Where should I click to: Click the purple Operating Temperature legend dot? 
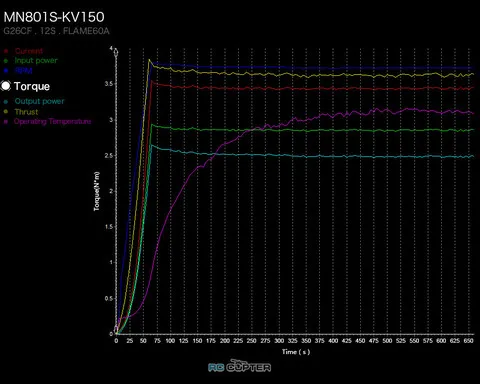tap(6, 122)
